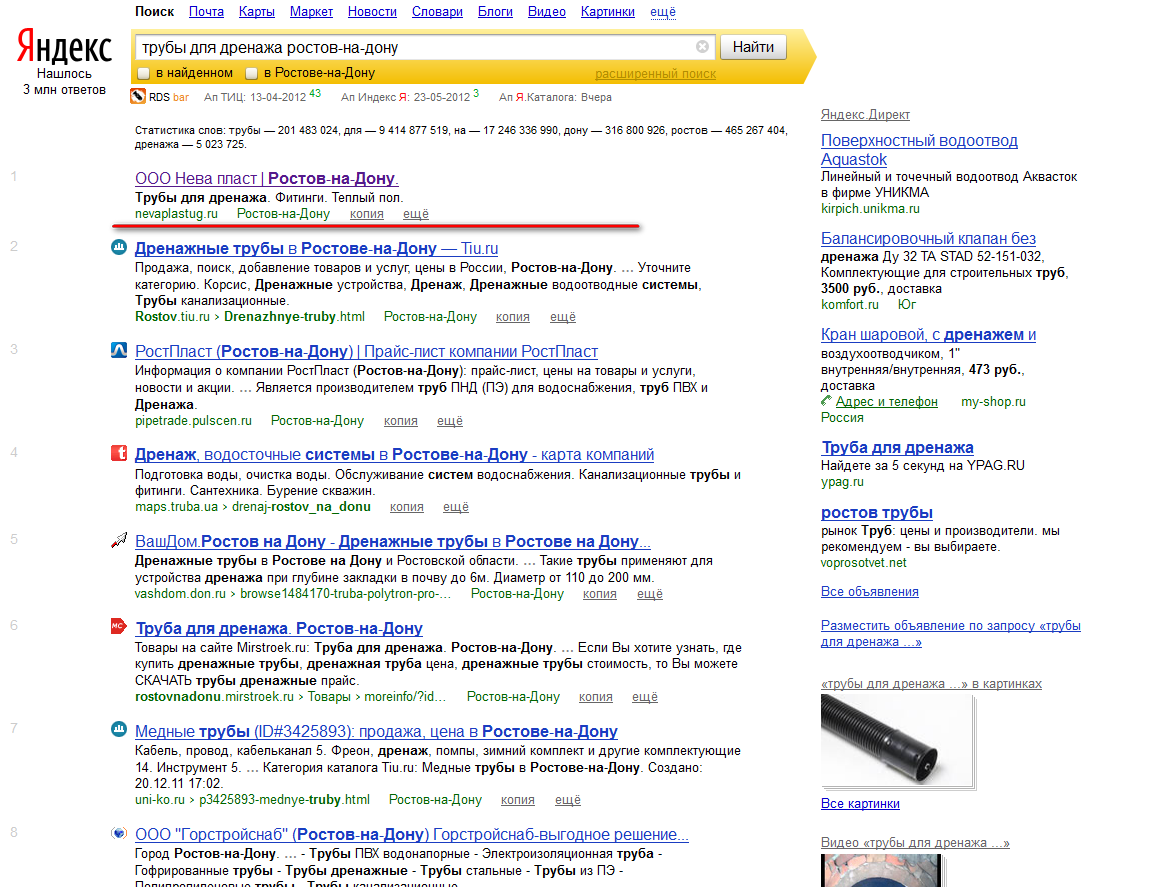The image size is (1166, 887).
Task: Open the Кран шаровой ad
Action: tap(928, 335)
